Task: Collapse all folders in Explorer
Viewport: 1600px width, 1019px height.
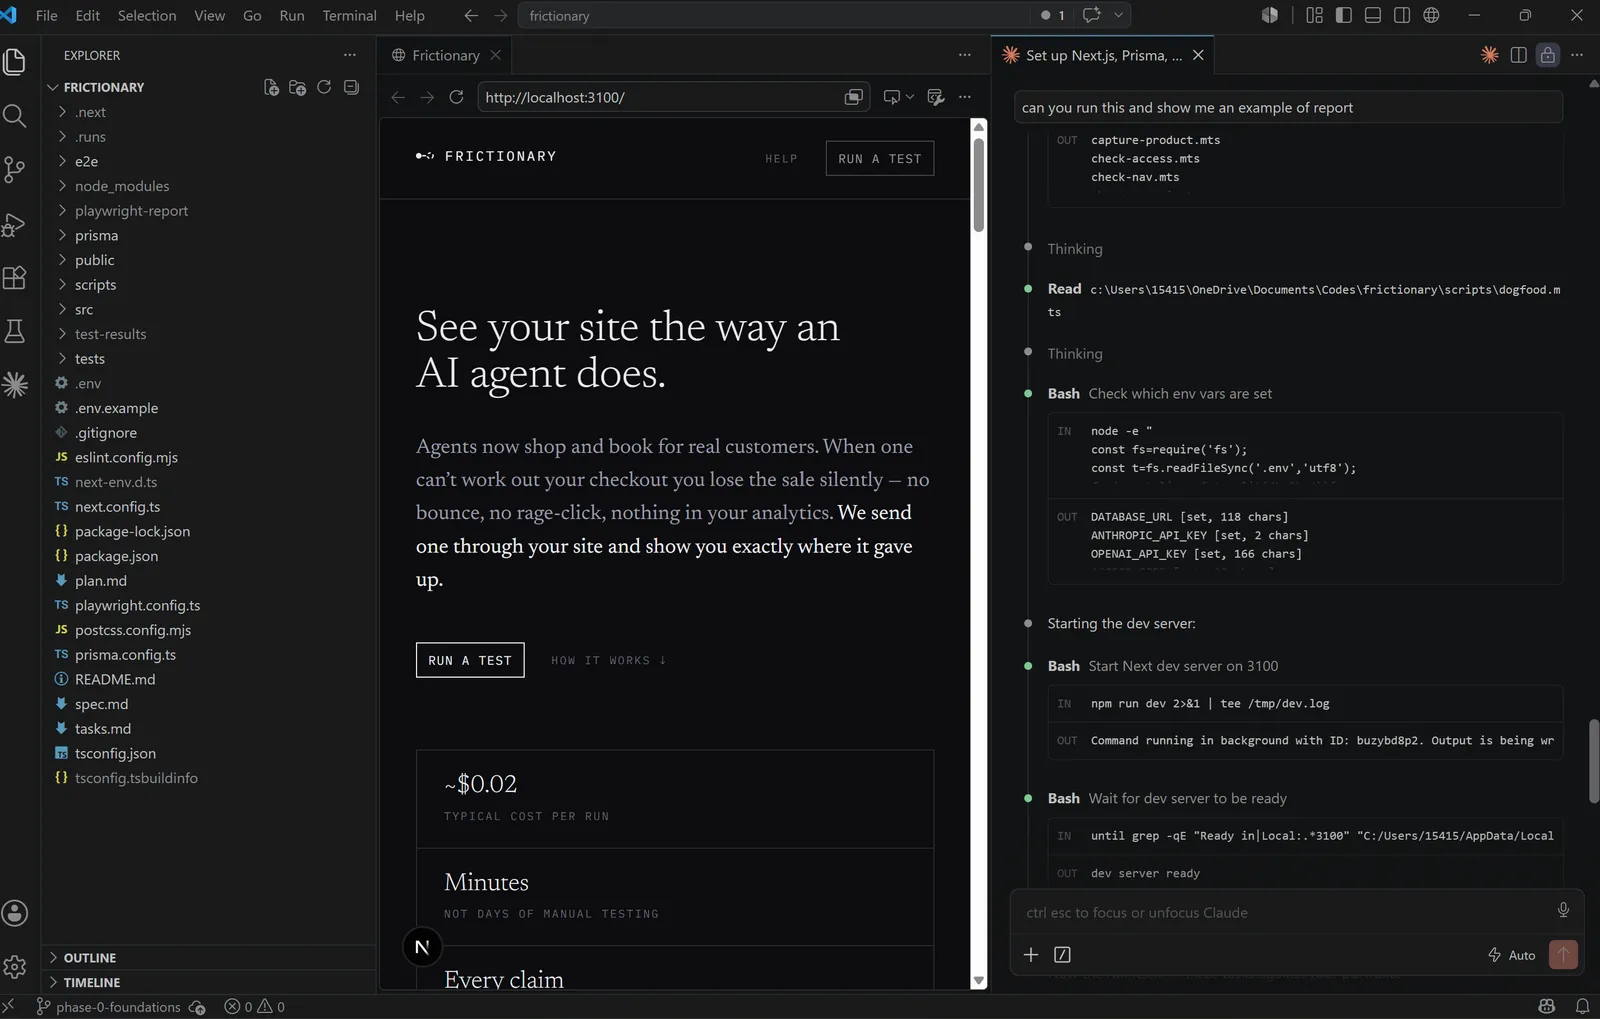Action: pyautogui.click(x=351, y=87)
